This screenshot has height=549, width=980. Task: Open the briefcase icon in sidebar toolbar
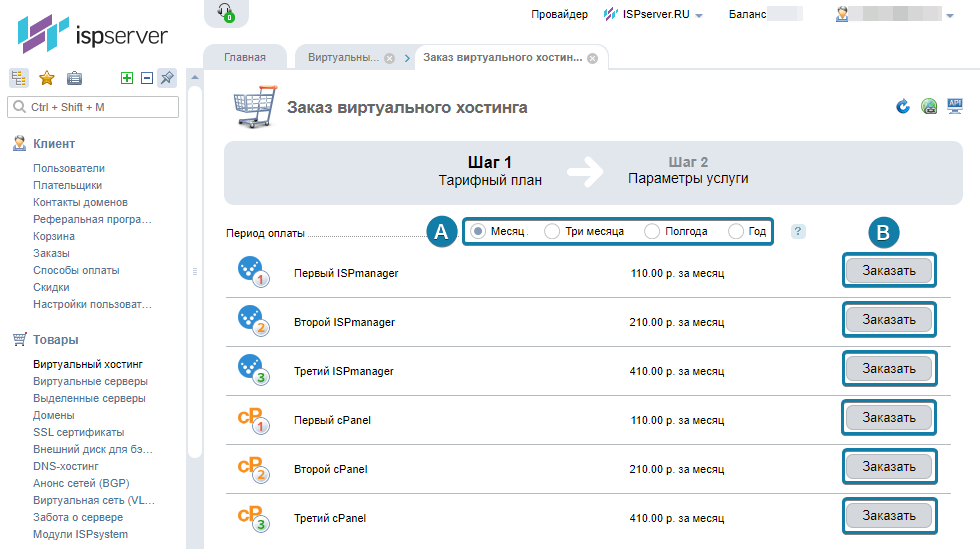[x=74, y=78]
